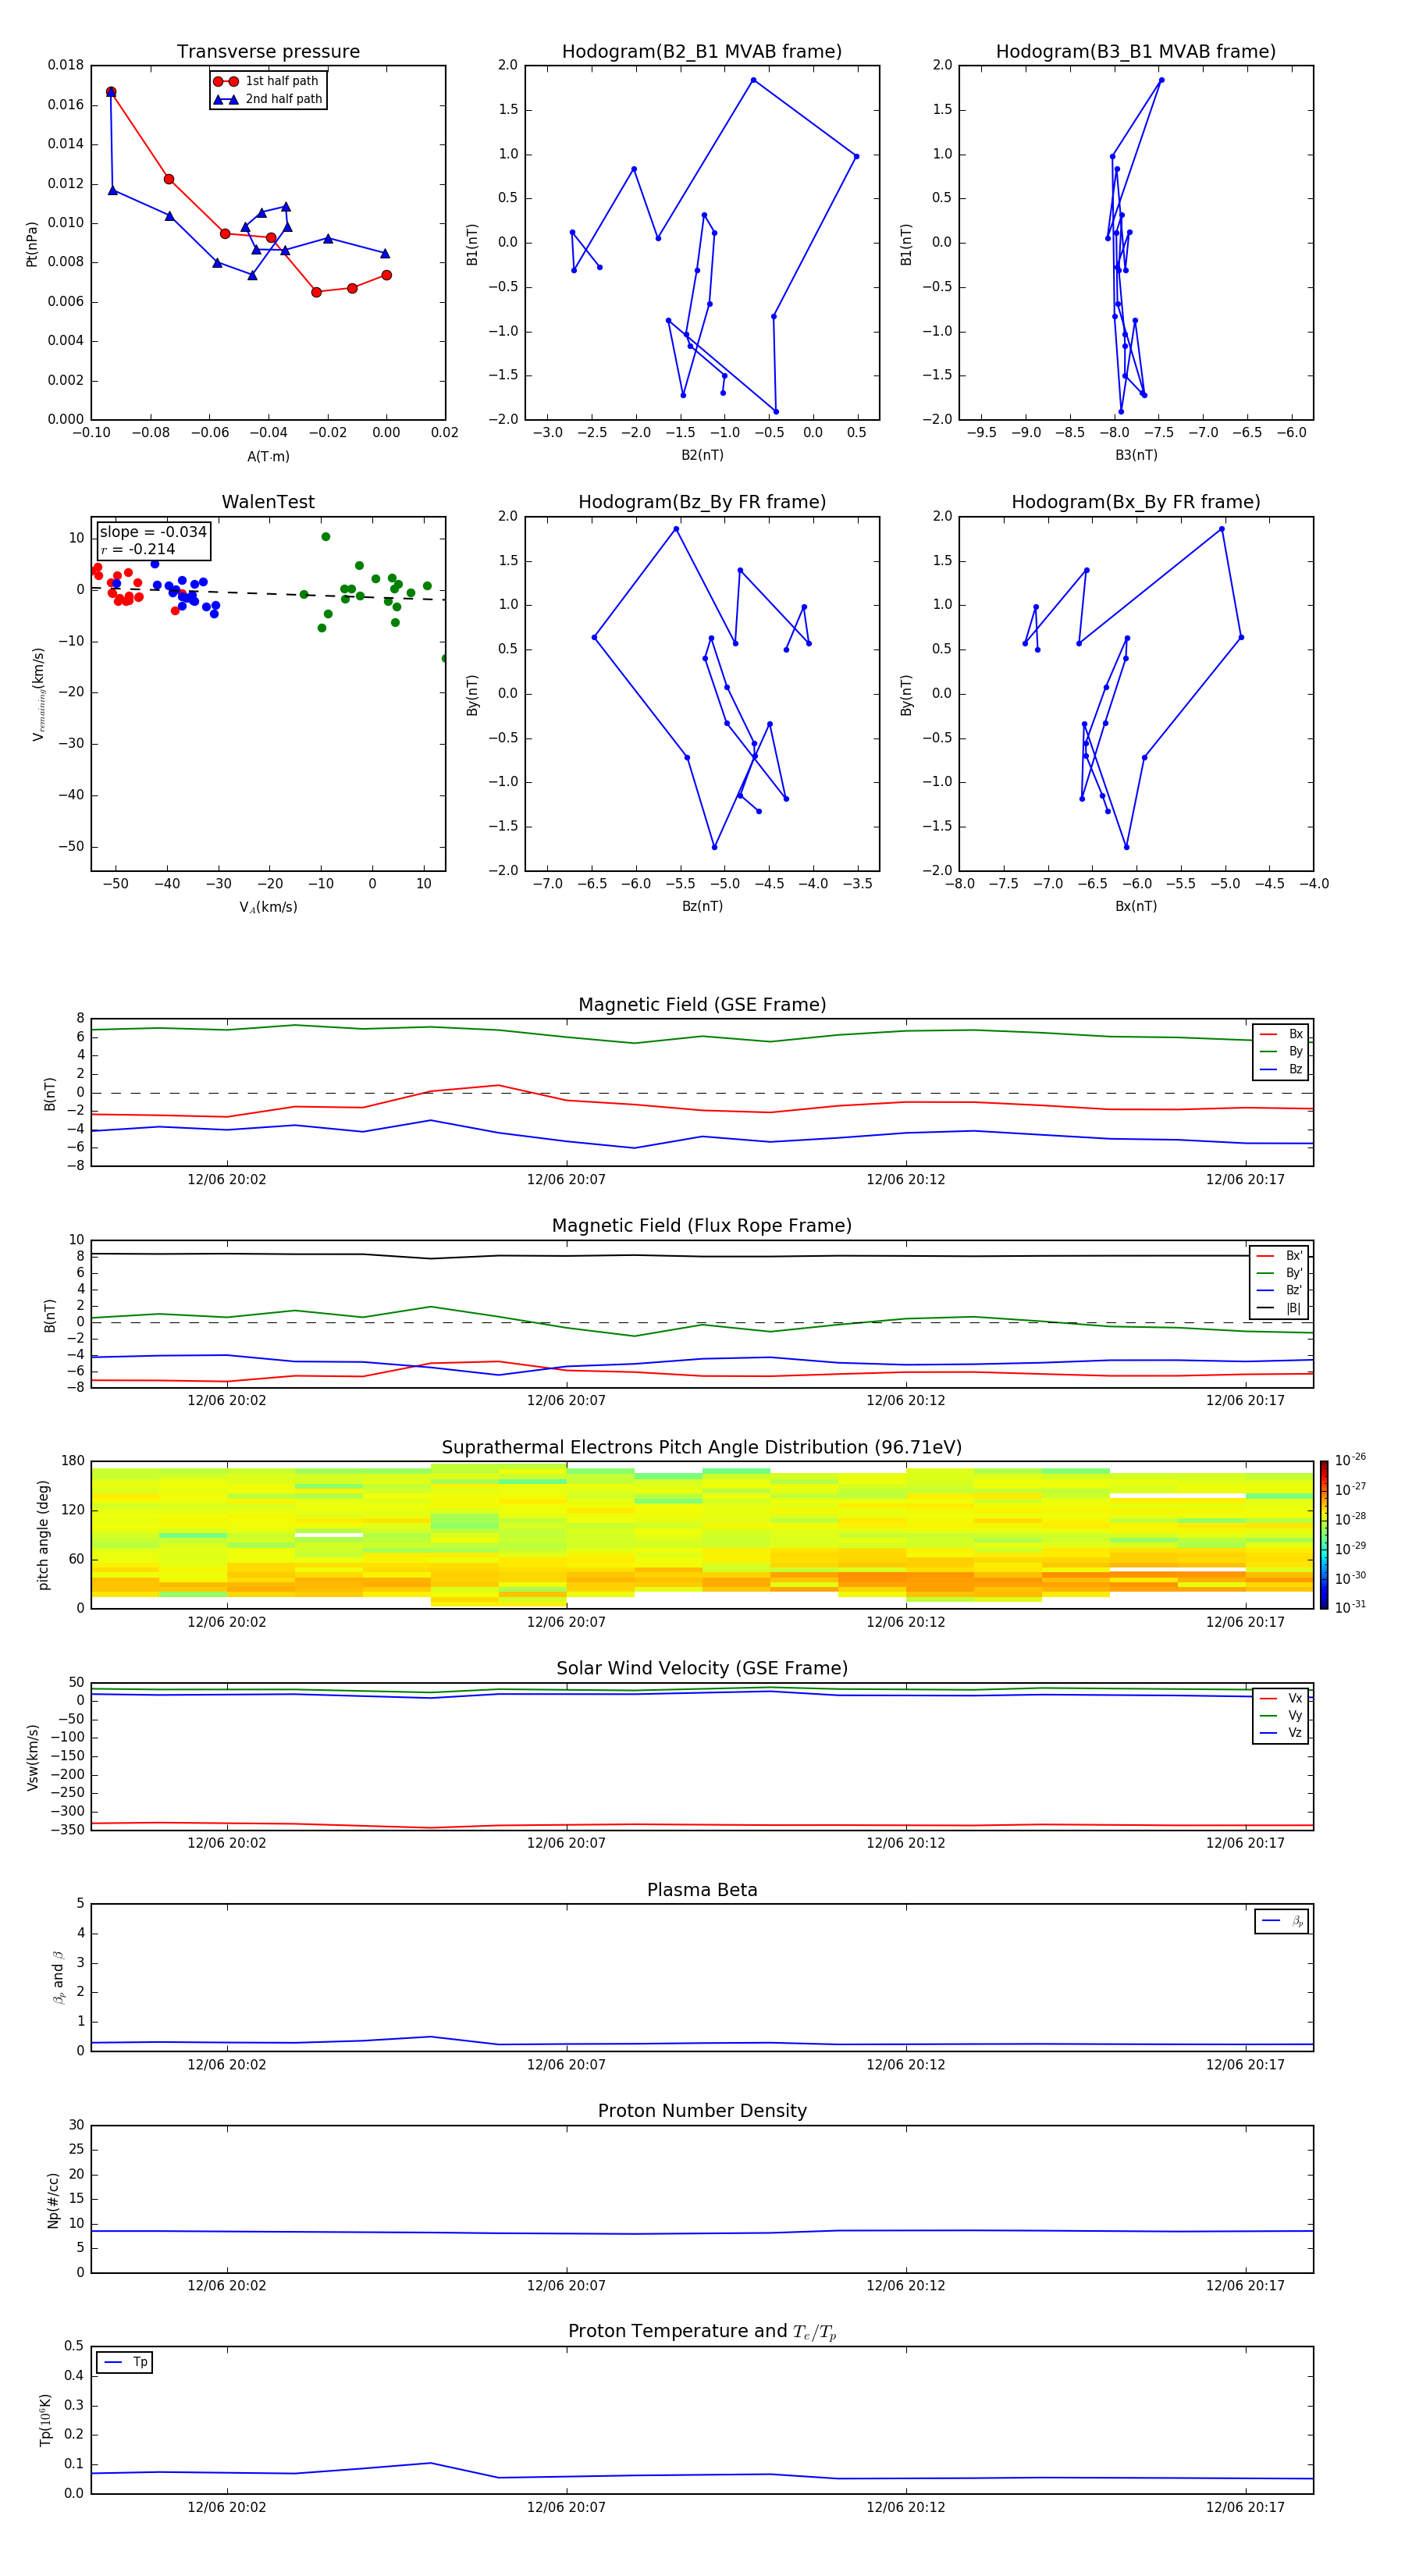Click the 12/06 20:12 tick under Solar Wind Velocity
Viewport: 1405px width, 2576px height.
click(x=906, y=1843)
